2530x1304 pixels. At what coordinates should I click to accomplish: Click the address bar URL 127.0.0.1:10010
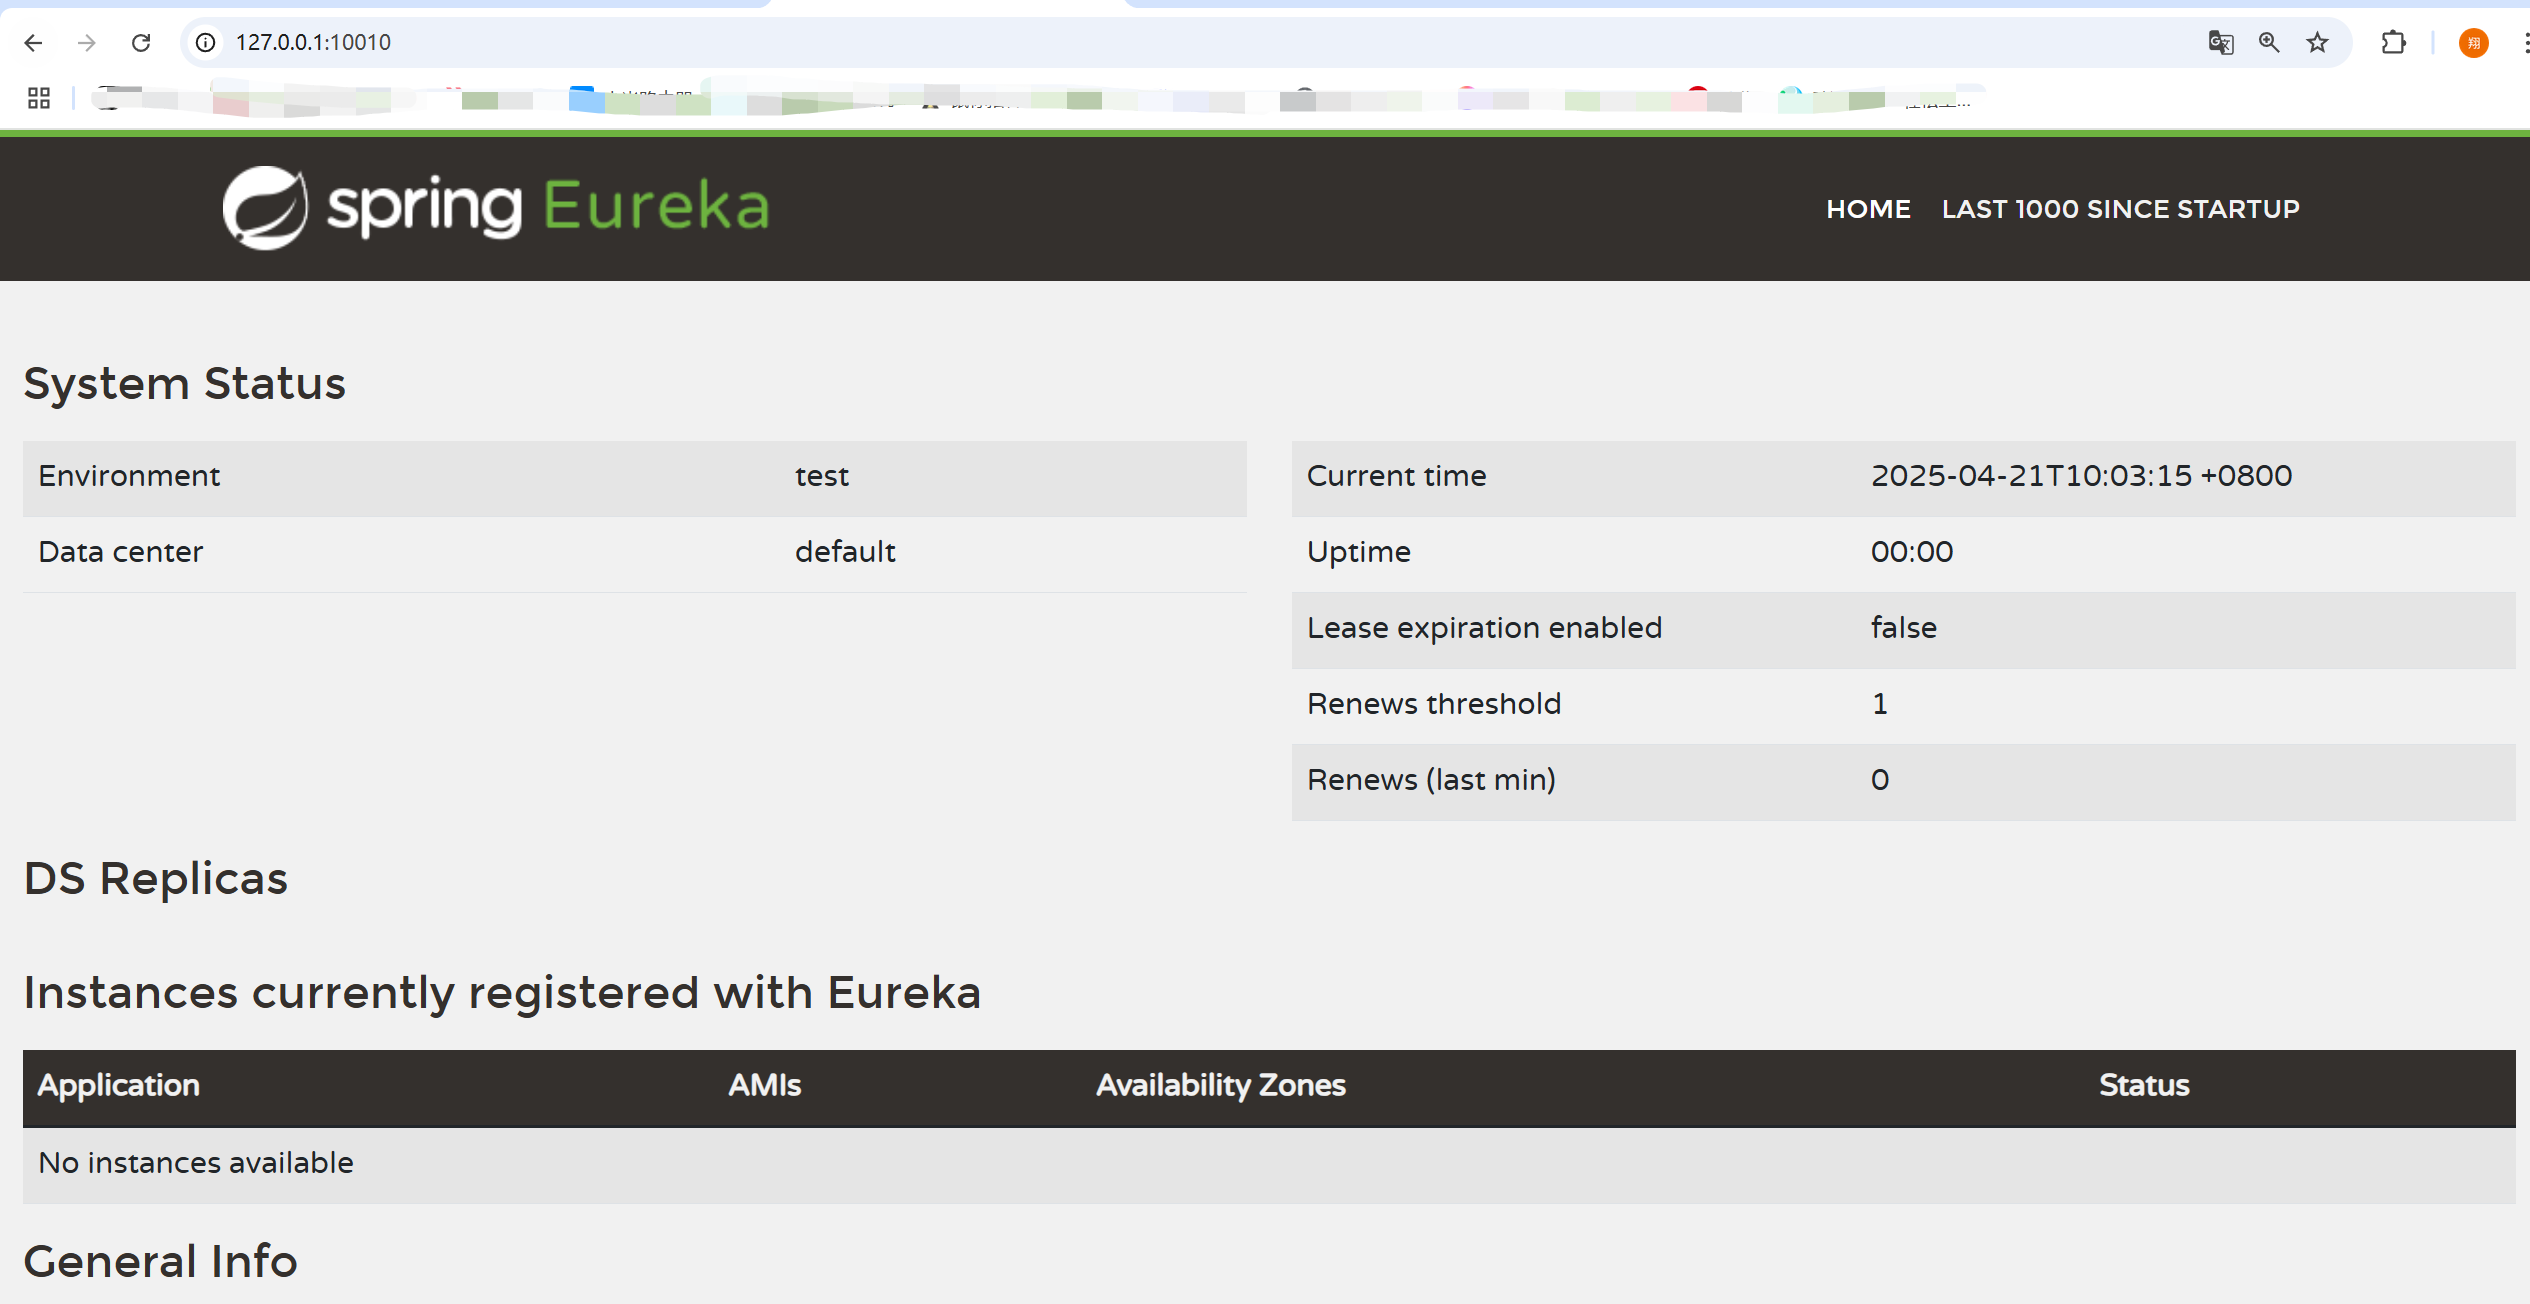tap(313, 43)
